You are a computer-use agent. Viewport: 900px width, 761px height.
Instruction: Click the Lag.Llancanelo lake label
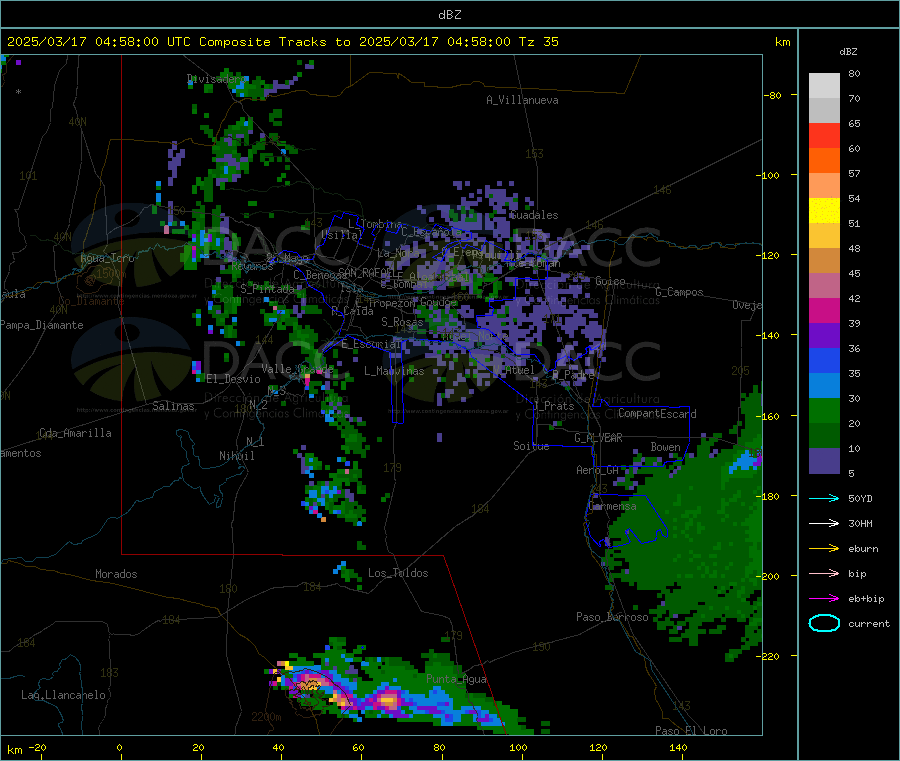coord(63,695)
